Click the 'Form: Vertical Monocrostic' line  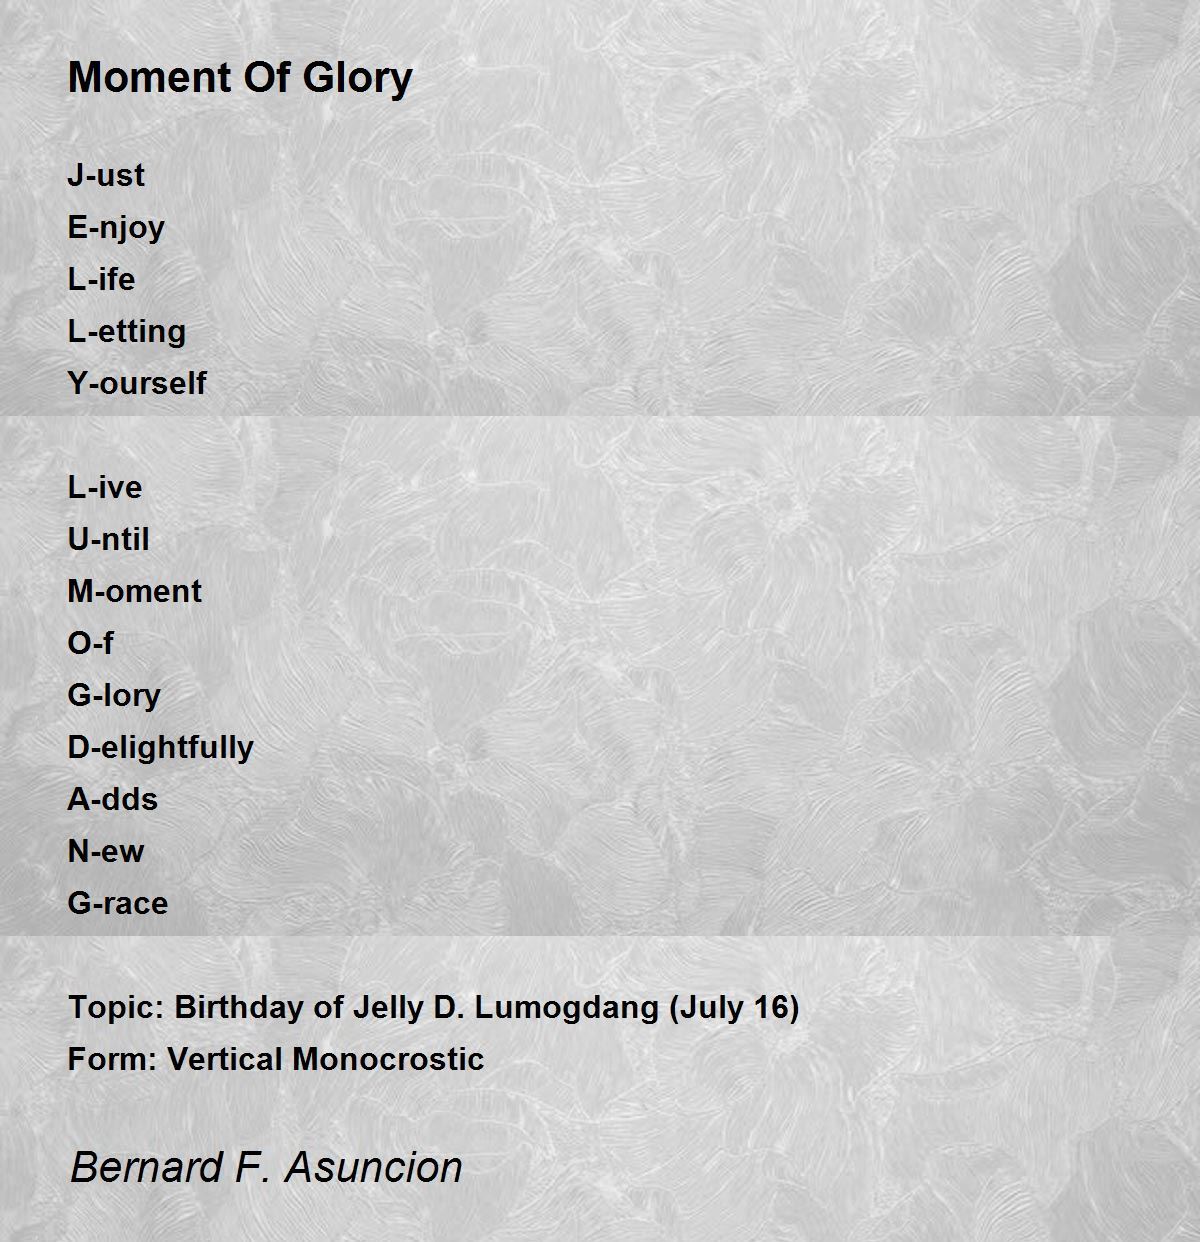[276, 1059]
